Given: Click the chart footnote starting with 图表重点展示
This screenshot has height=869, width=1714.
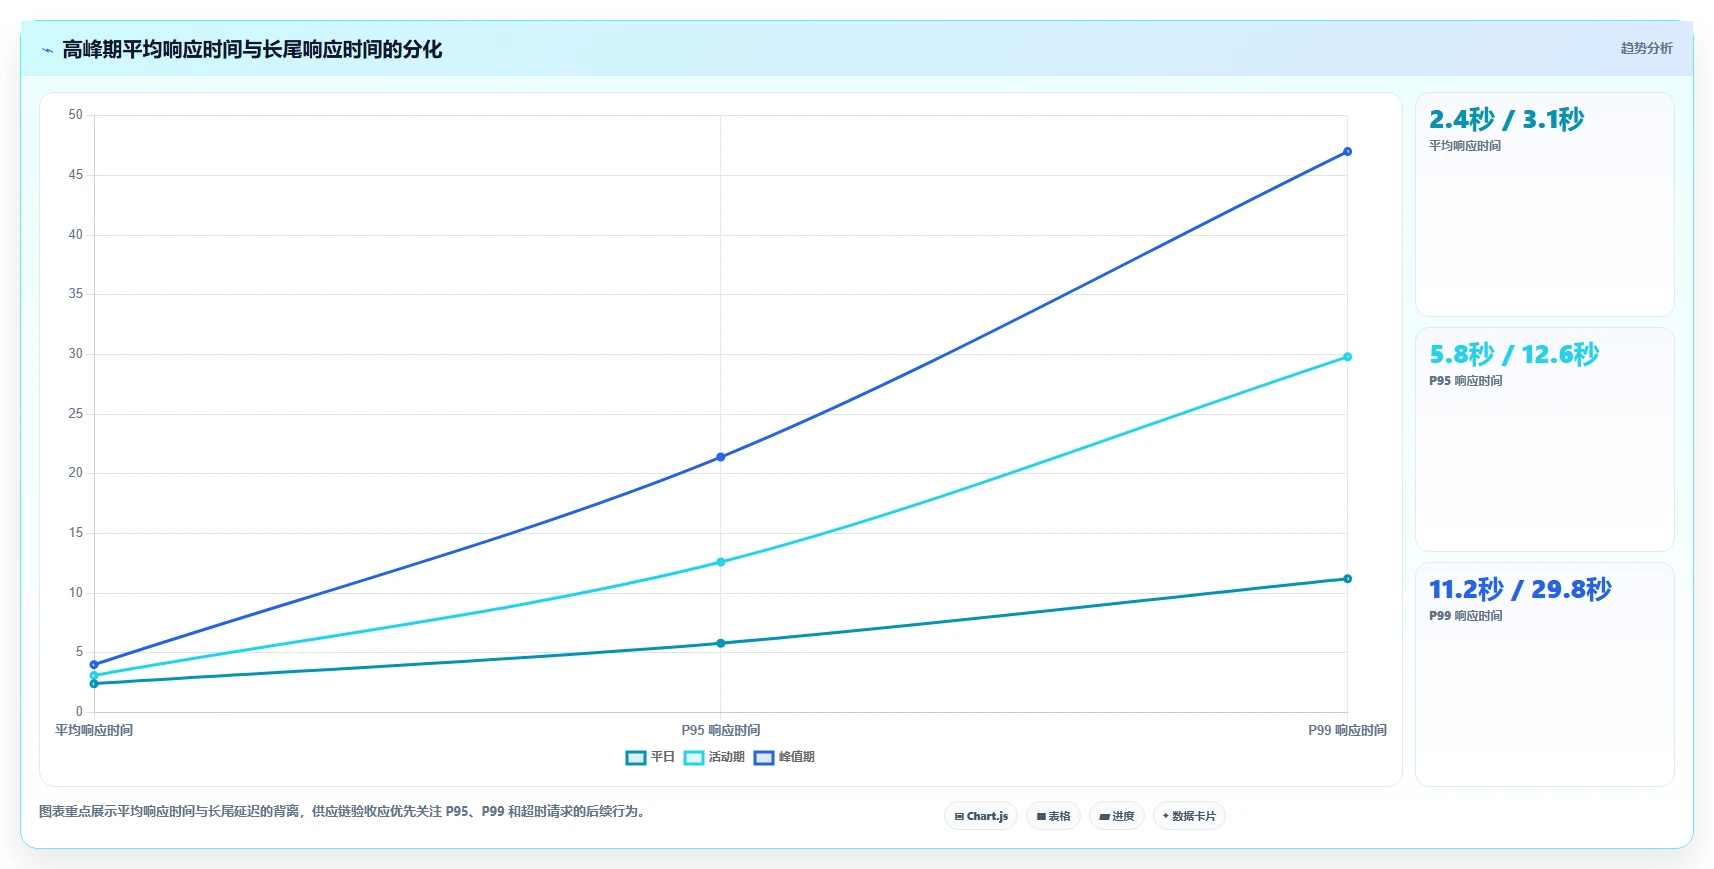Looking at the screenshot, I should [344, 811].
